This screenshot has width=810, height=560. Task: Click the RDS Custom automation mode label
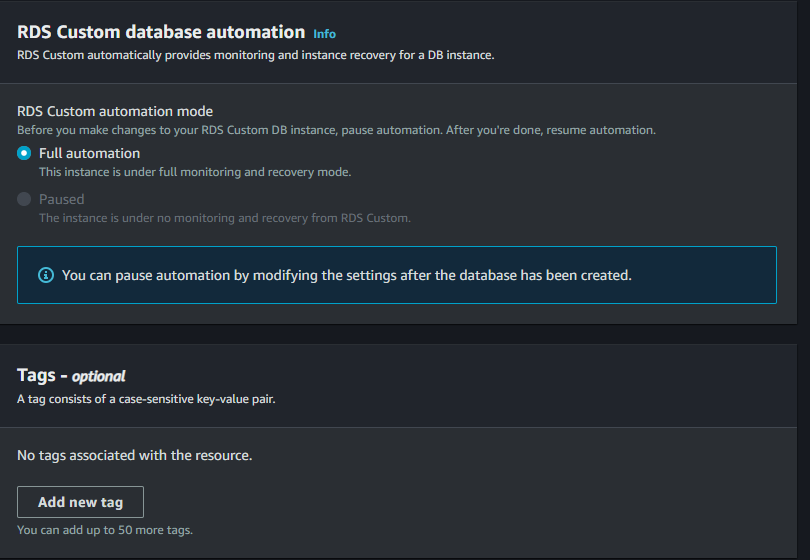point(115,112)
